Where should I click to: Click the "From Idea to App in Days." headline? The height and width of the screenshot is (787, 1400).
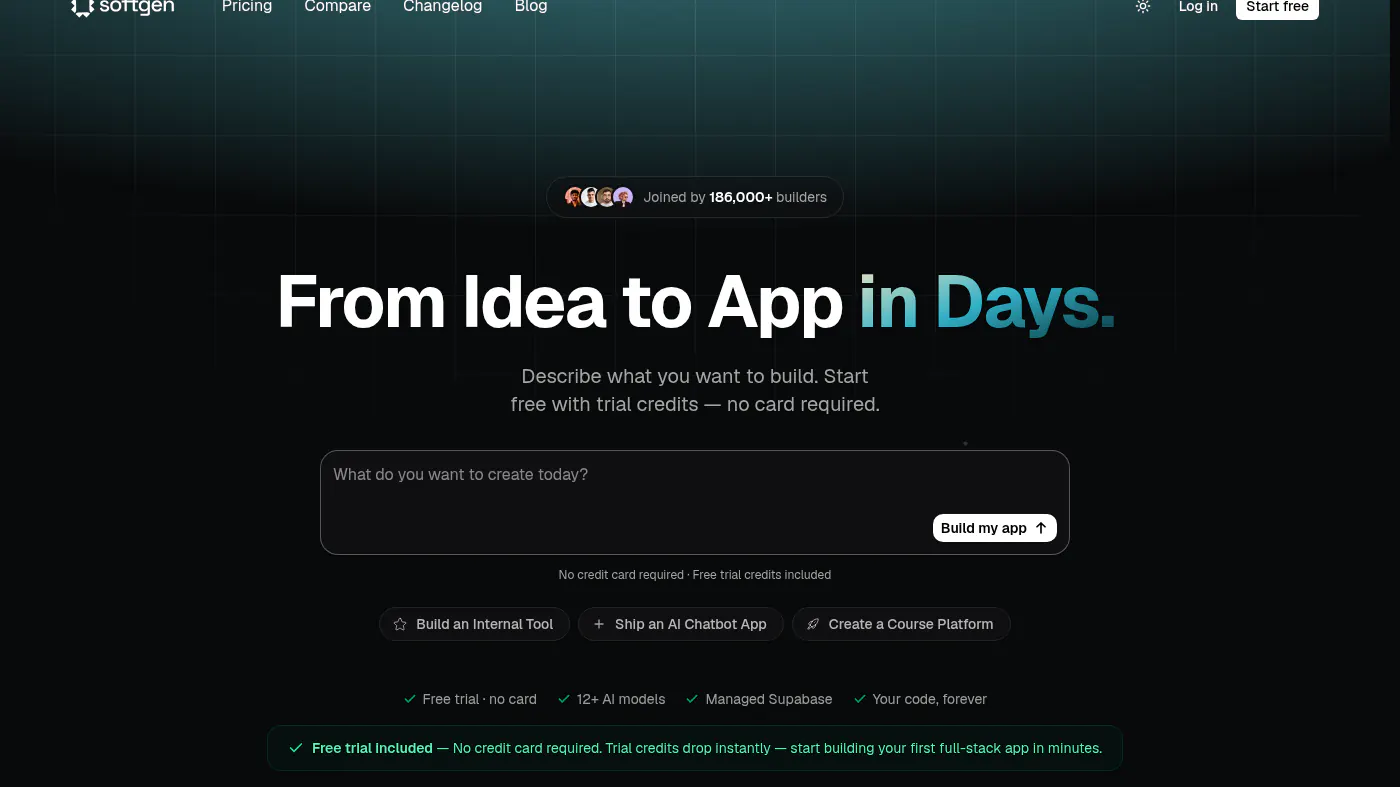(x=696, y=302)
